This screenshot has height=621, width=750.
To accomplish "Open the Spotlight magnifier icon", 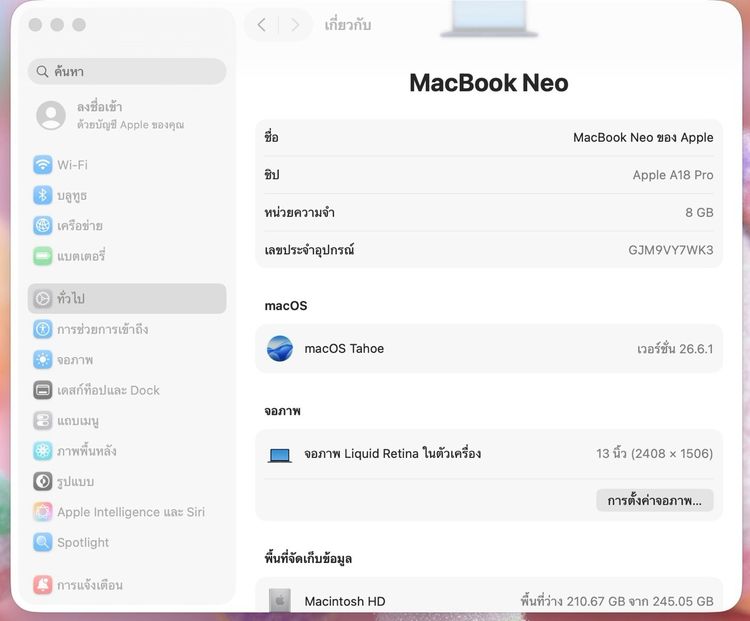I will click(43, 542).
